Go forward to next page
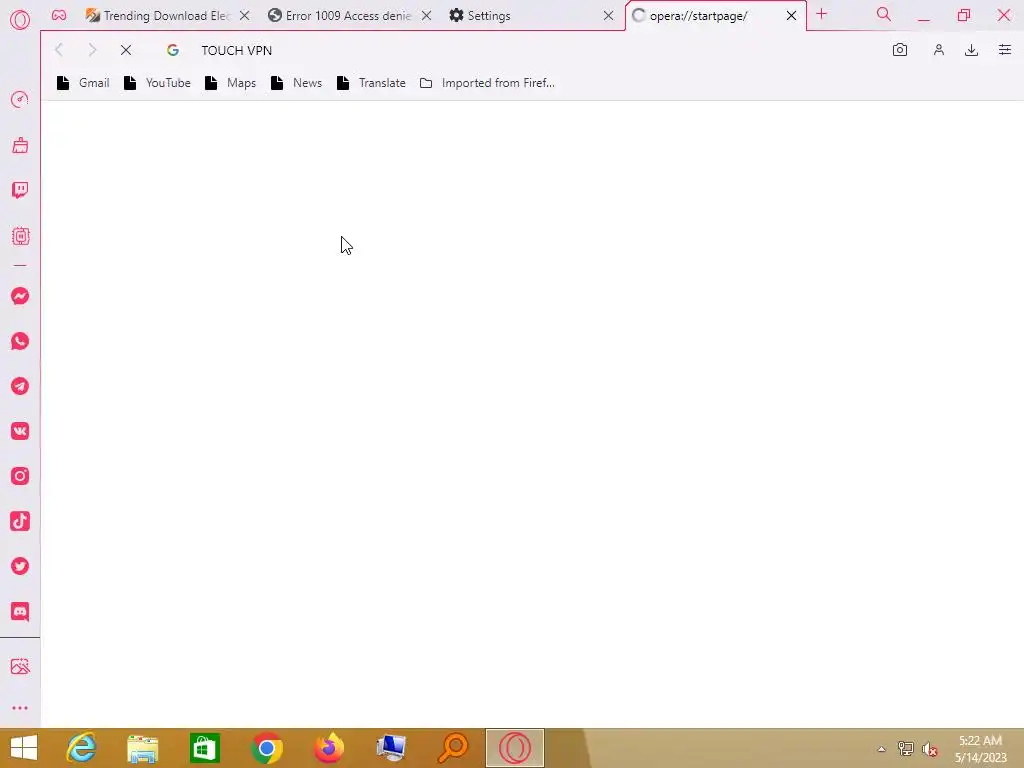 pos(92,50)
